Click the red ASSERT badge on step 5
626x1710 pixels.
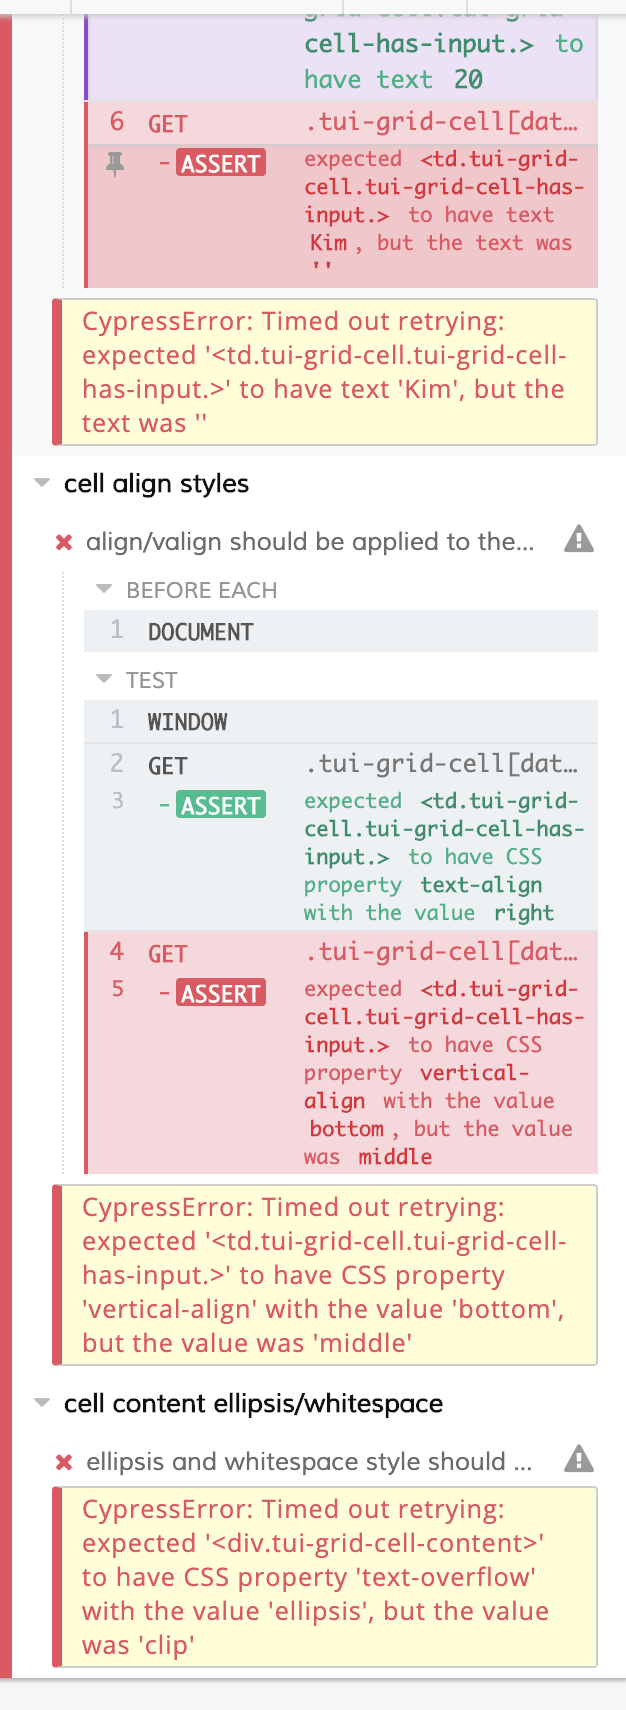(220, 993)
